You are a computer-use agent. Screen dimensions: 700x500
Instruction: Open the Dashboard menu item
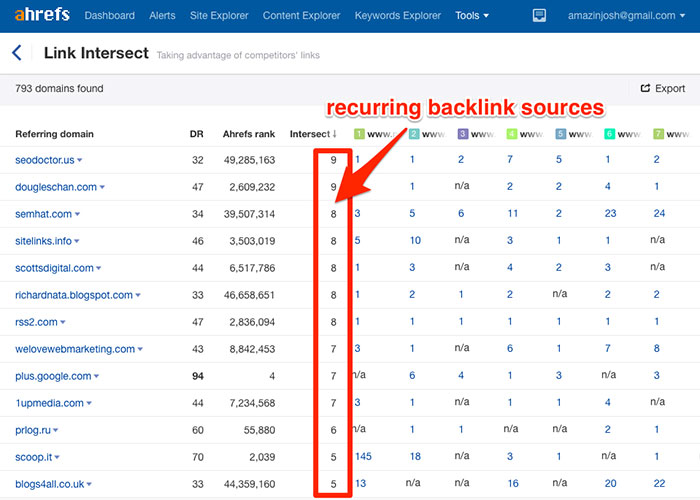(109, 16)
